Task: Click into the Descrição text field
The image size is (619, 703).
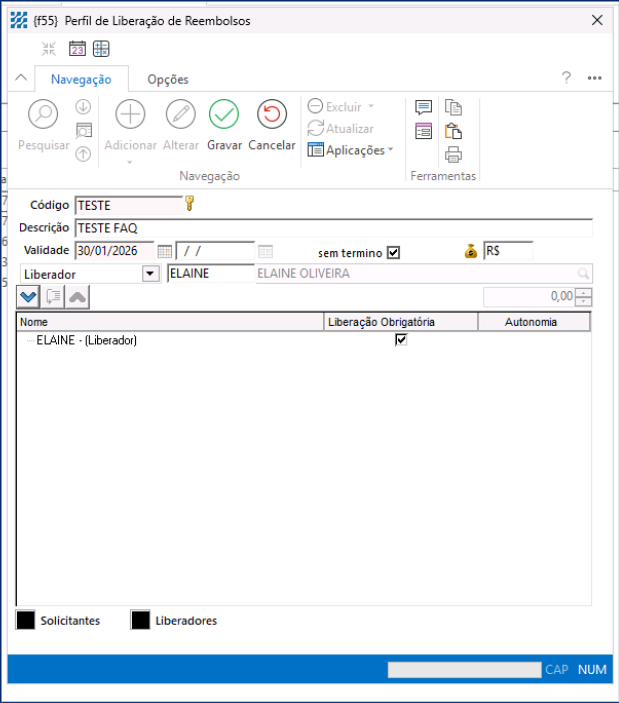Action: tap(333, 228)
